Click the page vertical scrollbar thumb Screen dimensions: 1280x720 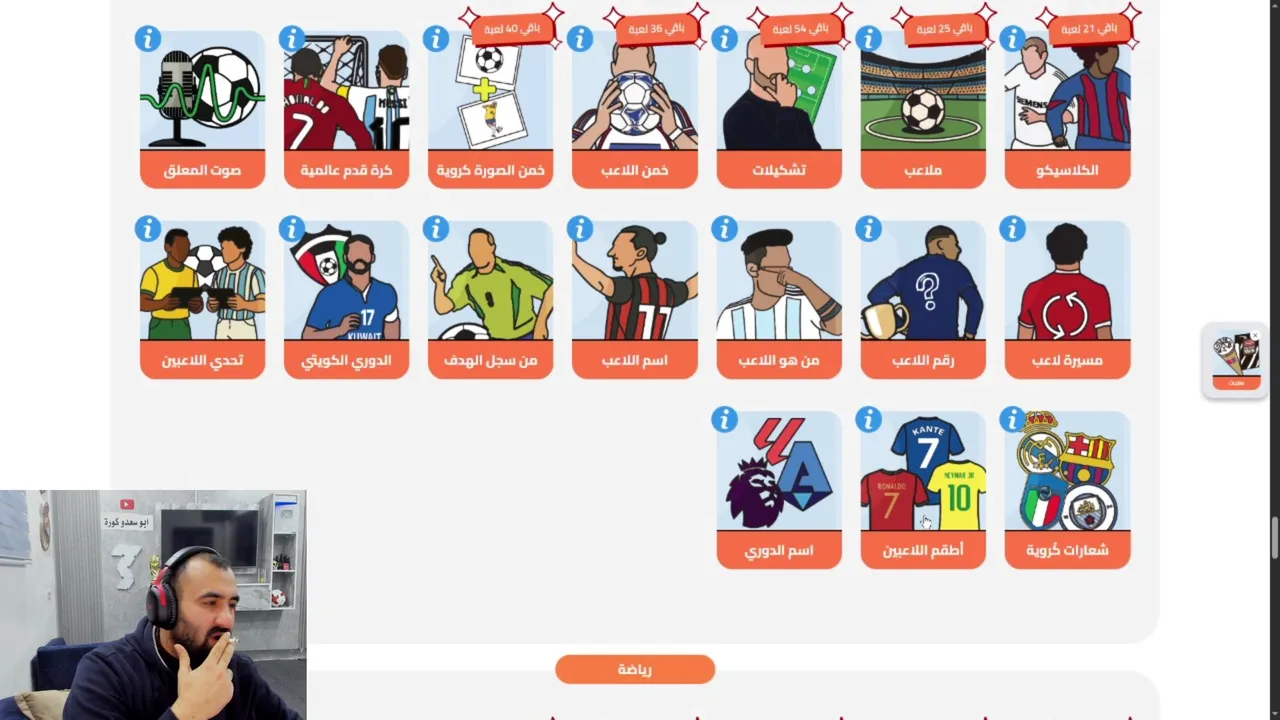coord(1274,538)
